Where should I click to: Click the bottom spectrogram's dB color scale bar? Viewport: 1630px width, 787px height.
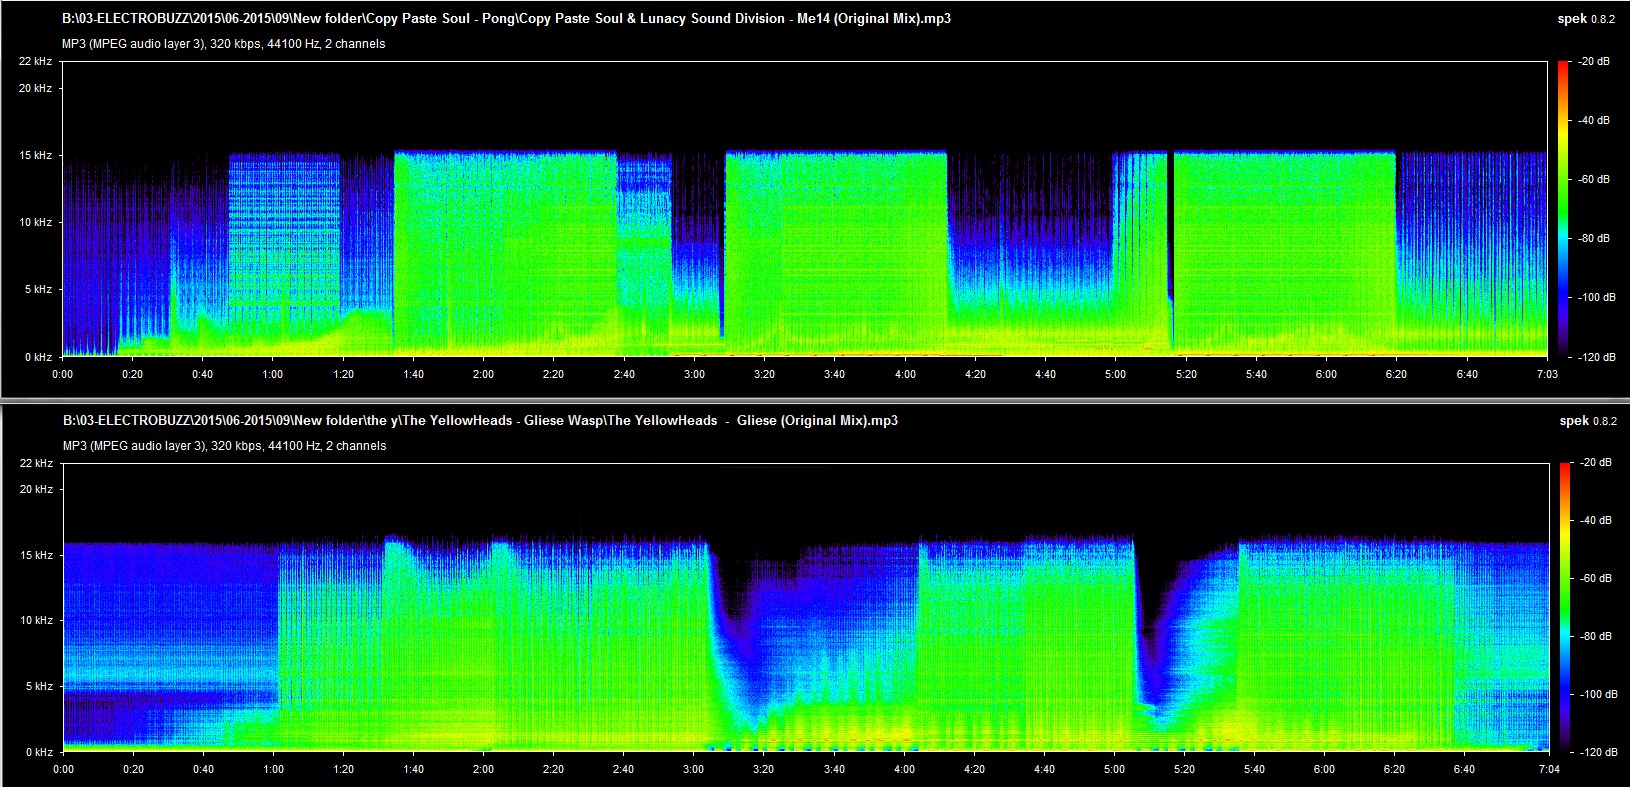point(1563,607)
